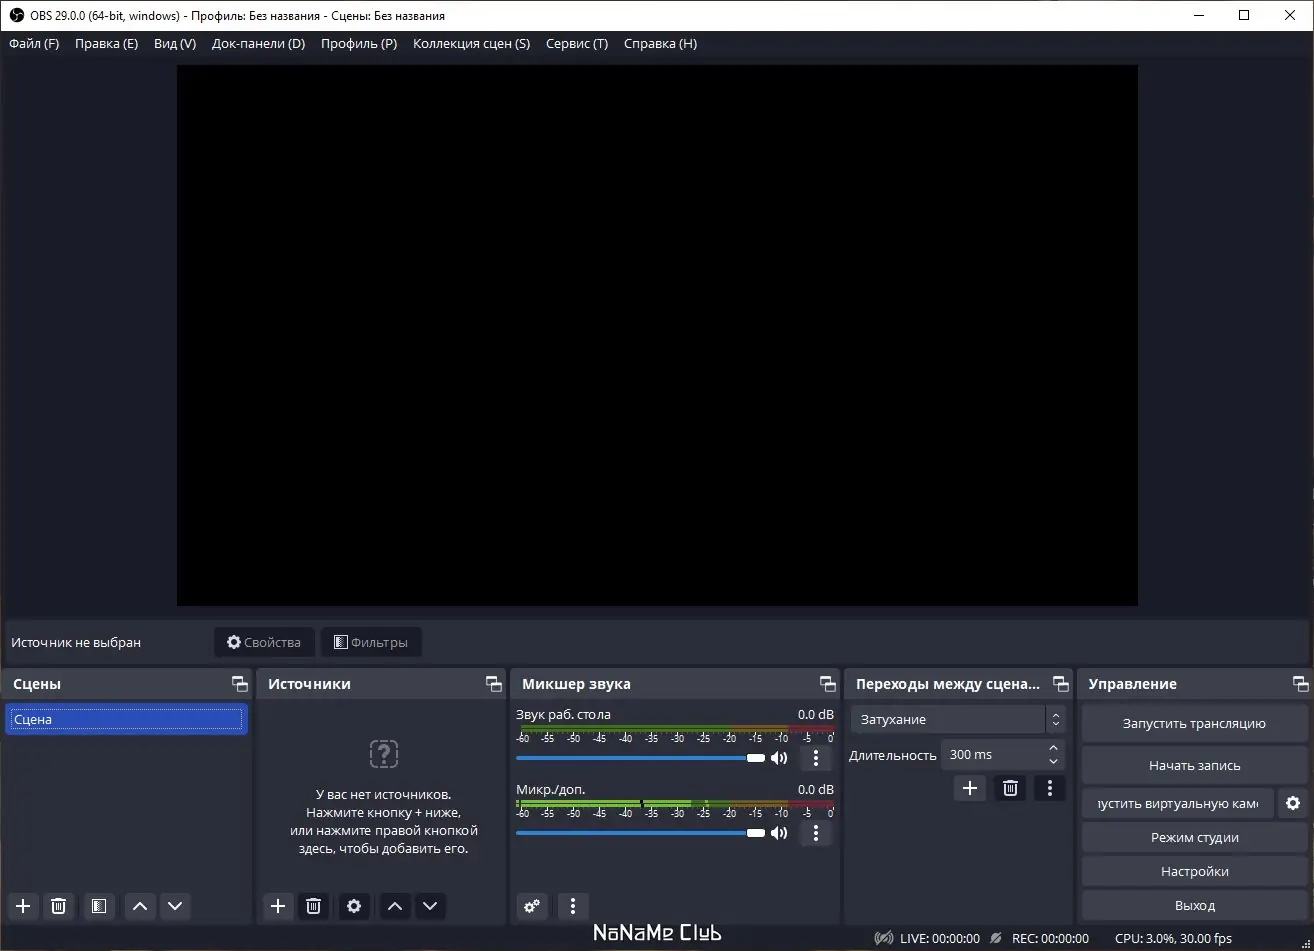The width and height of the screenshot is (1314, 951).
Task: Undock the Управление panel
Action: [1300, 684]
